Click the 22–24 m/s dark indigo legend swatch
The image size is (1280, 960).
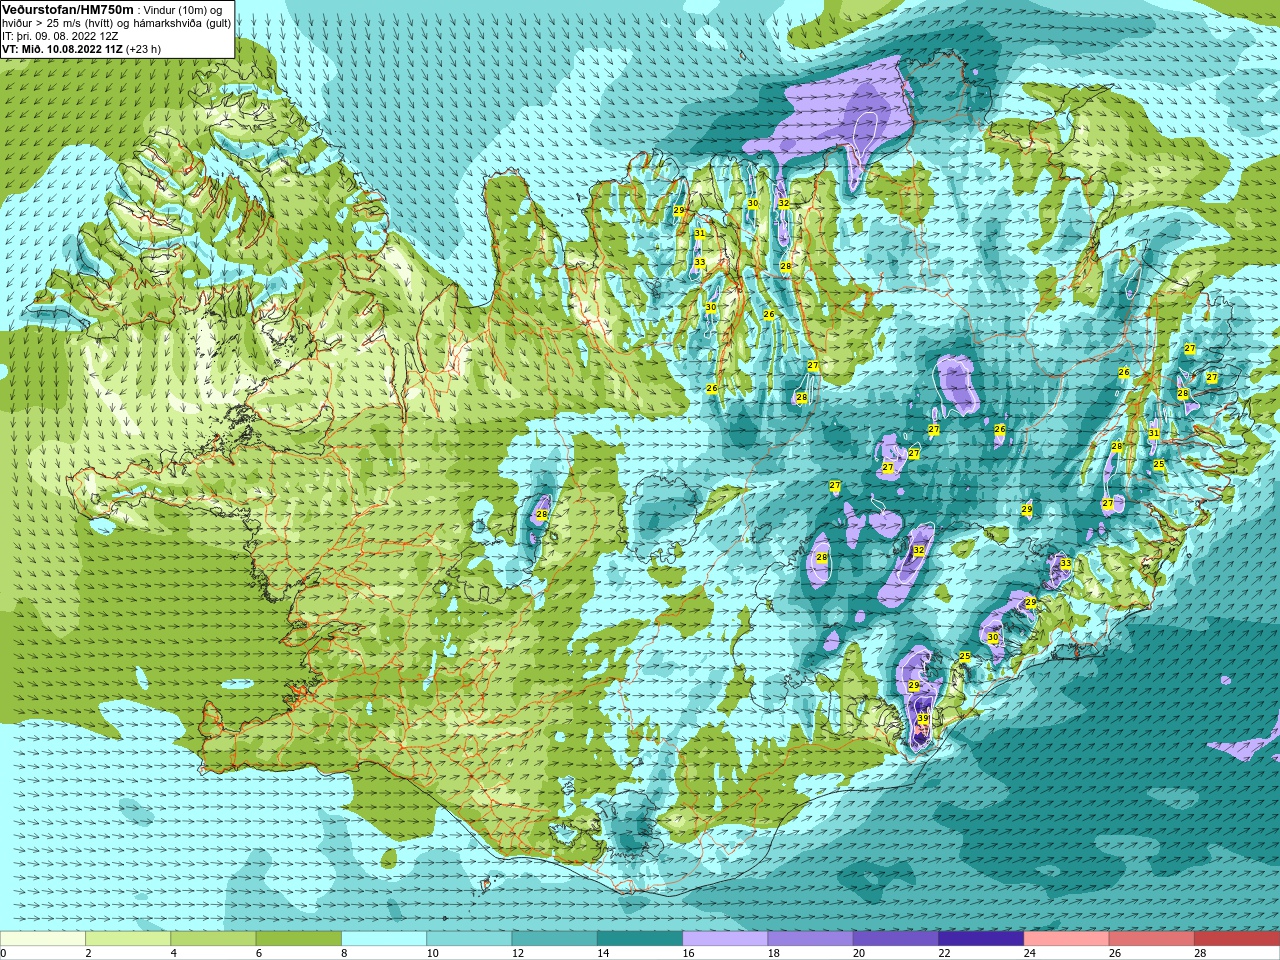(x=981, y=939)
